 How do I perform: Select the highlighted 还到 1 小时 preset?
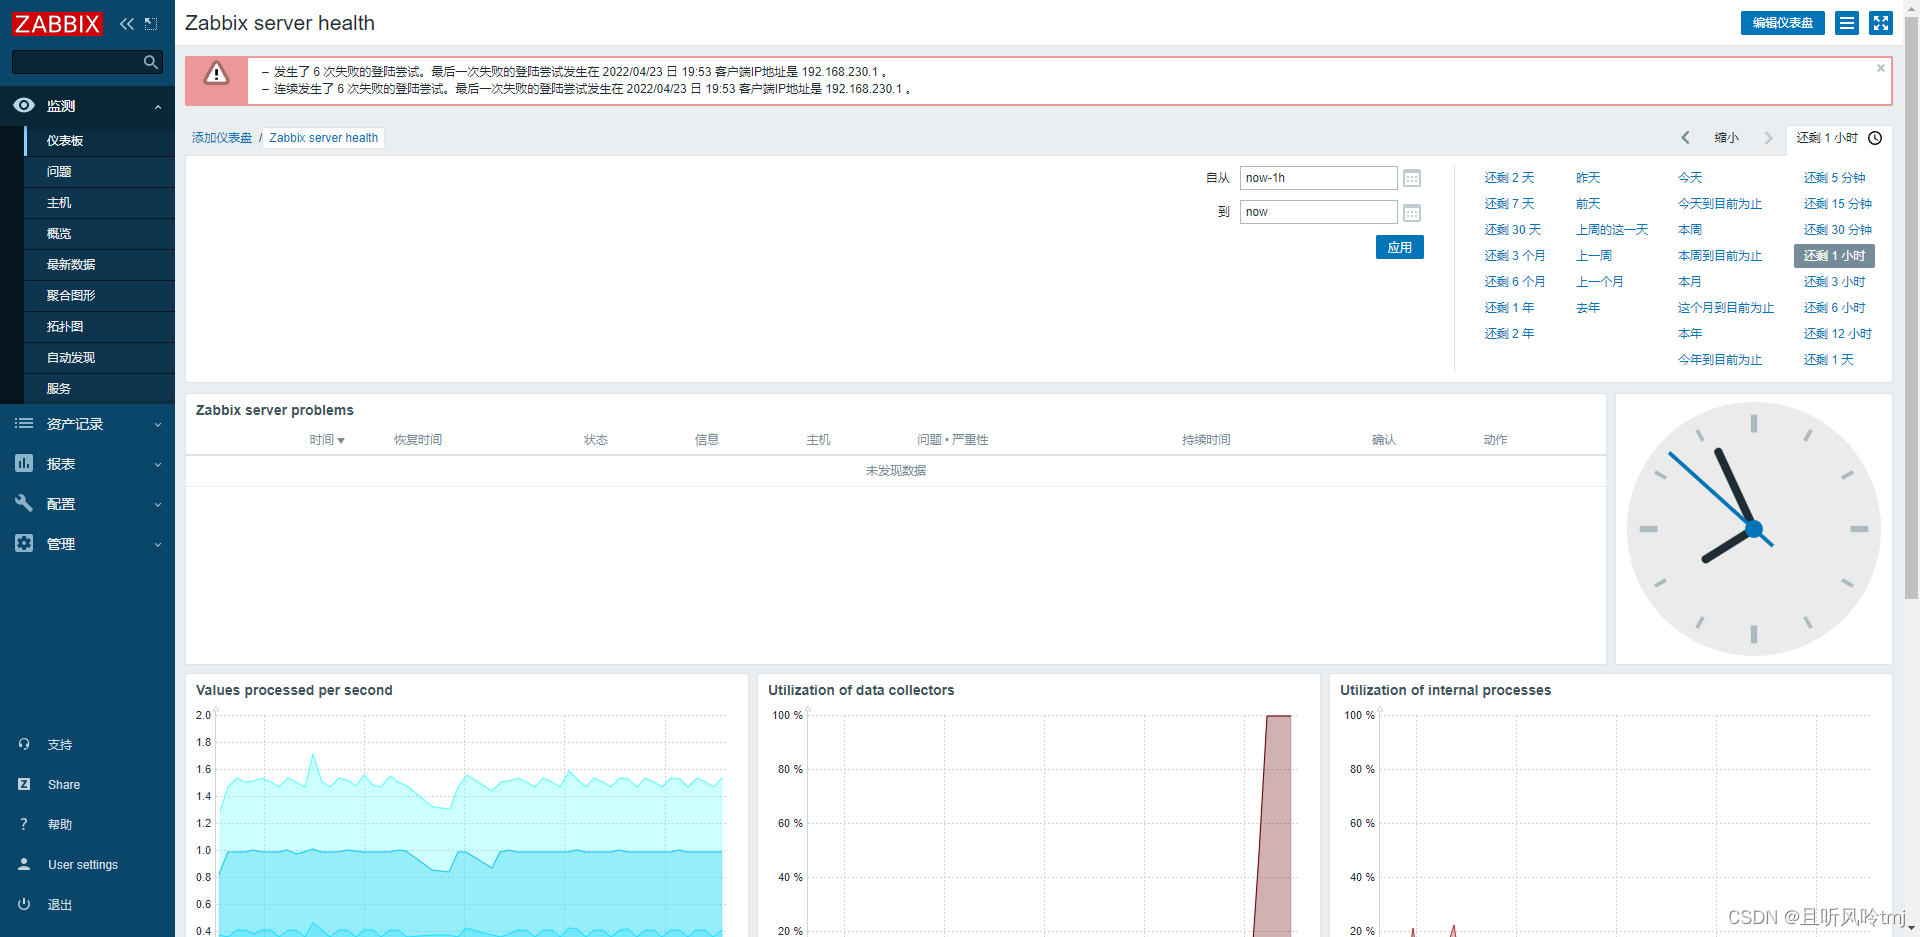pyautogui.click(x=1834, y=256)
